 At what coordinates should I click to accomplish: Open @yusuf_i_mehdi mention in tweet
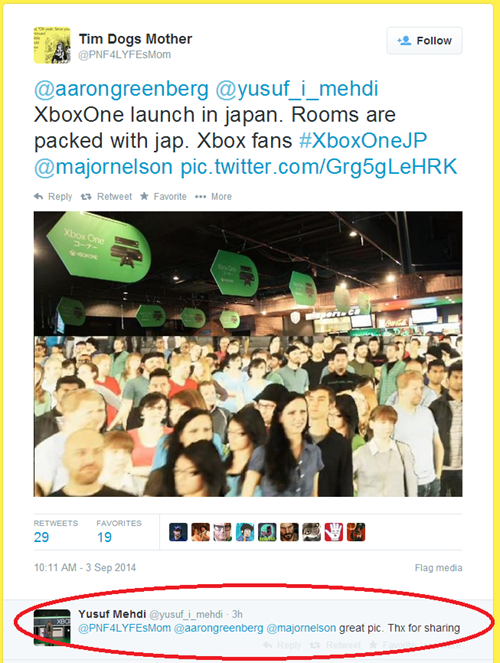(x=297, y=89)
